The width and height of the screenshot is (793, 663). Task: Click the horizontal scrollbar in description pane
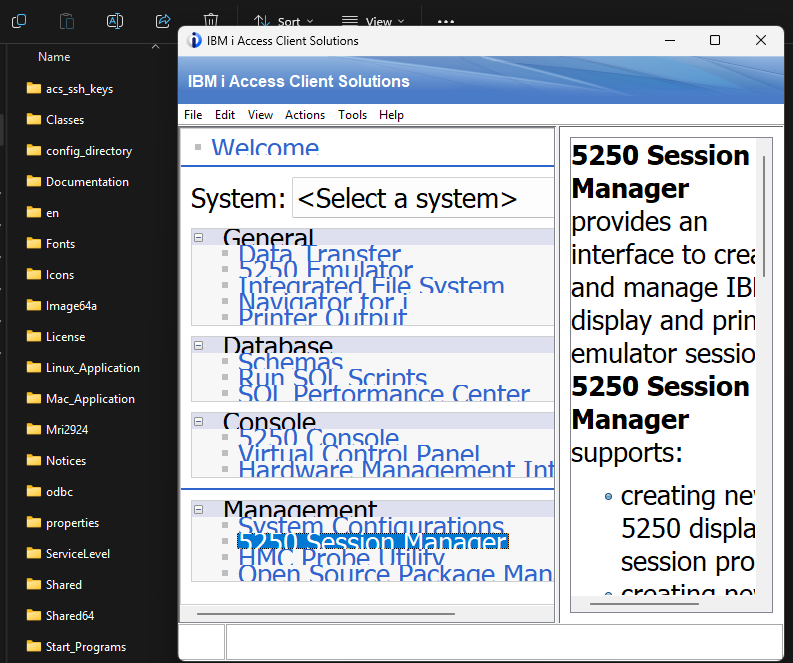[644, 603]
